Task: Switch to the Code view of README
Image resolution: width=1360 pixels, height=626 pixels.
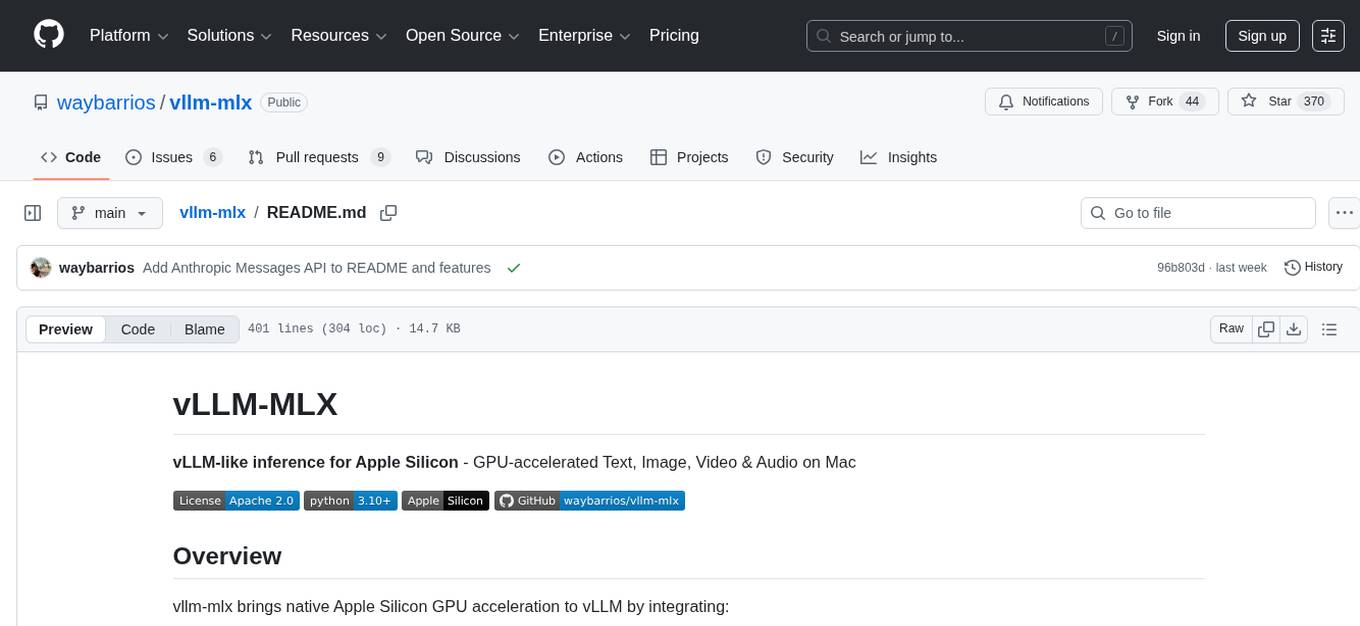Action: click(x=137, y=329)
